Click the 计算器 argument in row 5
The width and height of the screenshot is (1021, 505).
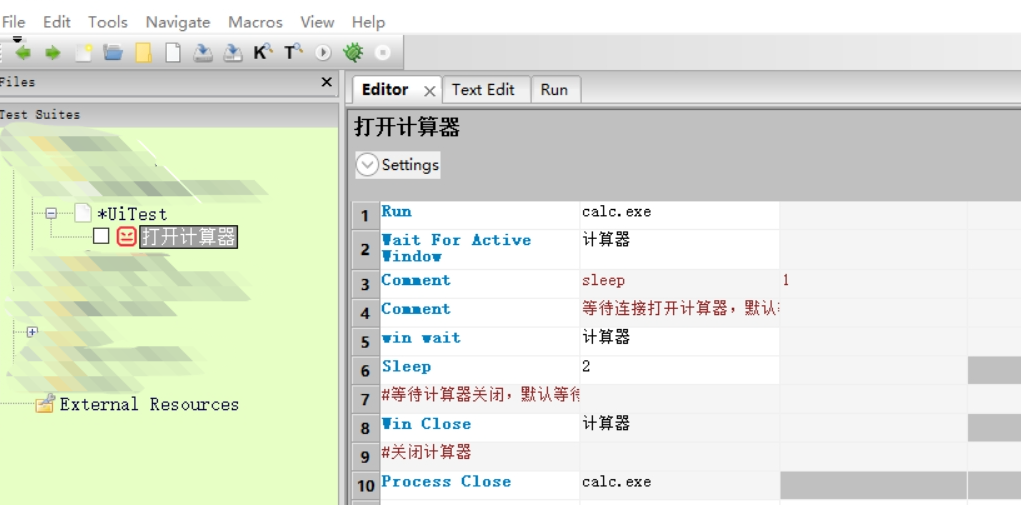coord(680,341)
